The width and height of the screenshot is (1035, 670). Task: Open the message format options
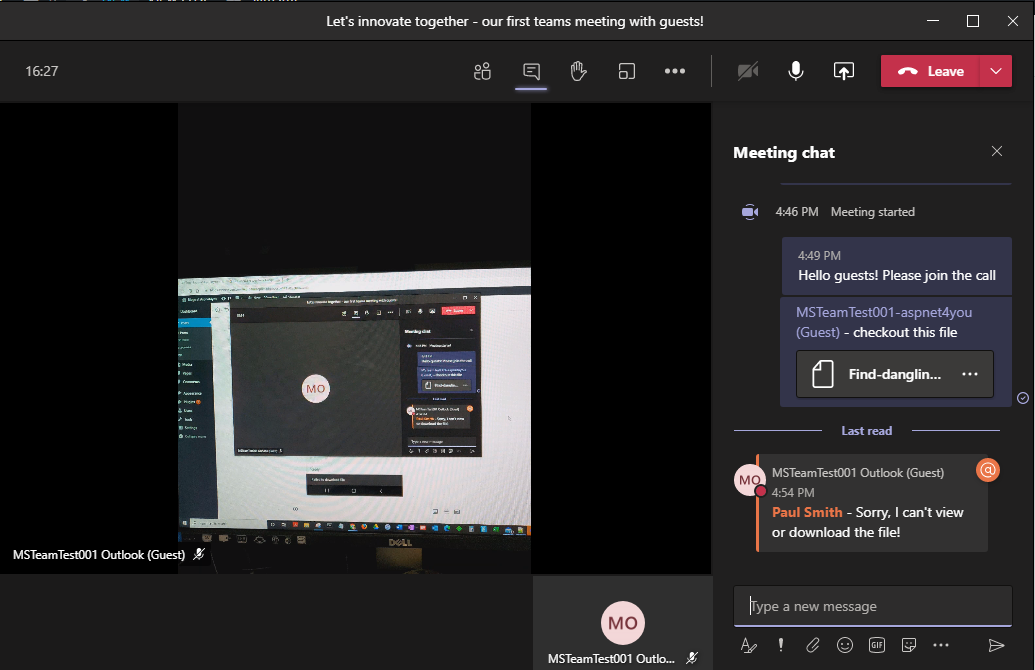[749, 646]
